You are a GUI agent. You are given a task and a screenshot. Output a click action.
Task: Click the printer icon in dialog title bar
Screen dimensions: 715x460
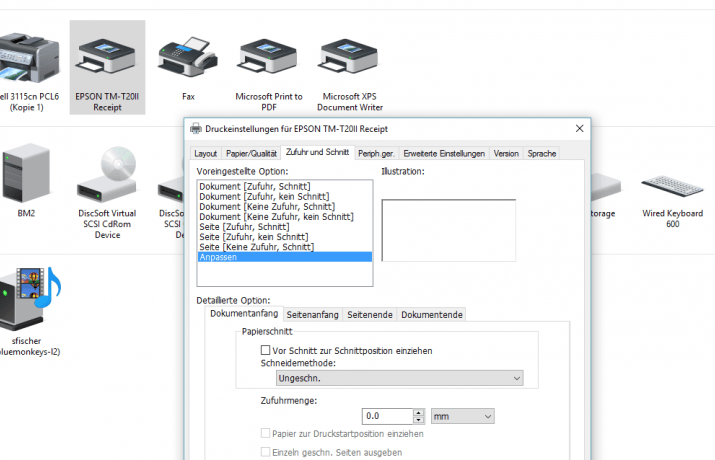[x=196, y=129]
